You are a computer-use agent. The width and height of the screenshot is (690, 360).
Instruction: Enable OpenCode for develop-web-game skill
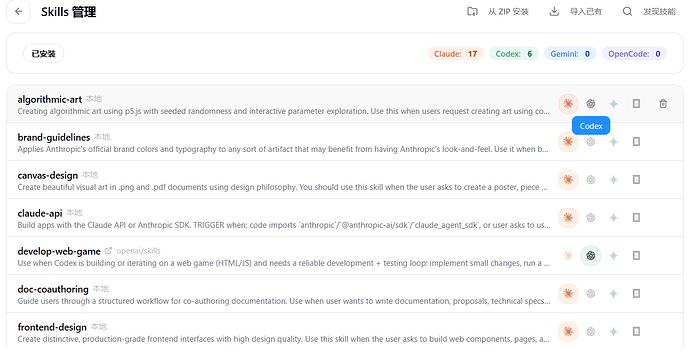click(x=636, y=256)
